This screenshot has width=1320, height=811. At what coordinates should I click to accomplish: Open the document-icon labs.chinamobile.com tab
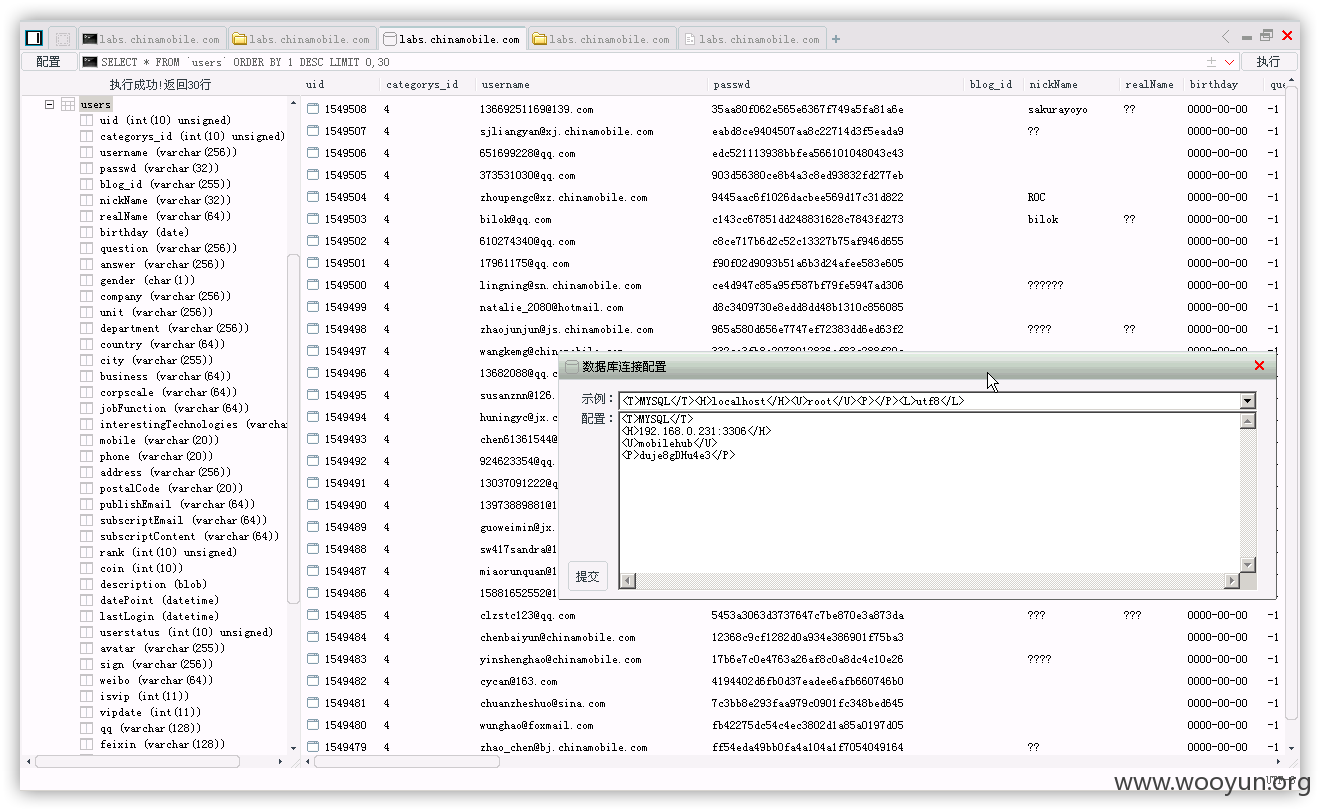[x=752, y=39]
